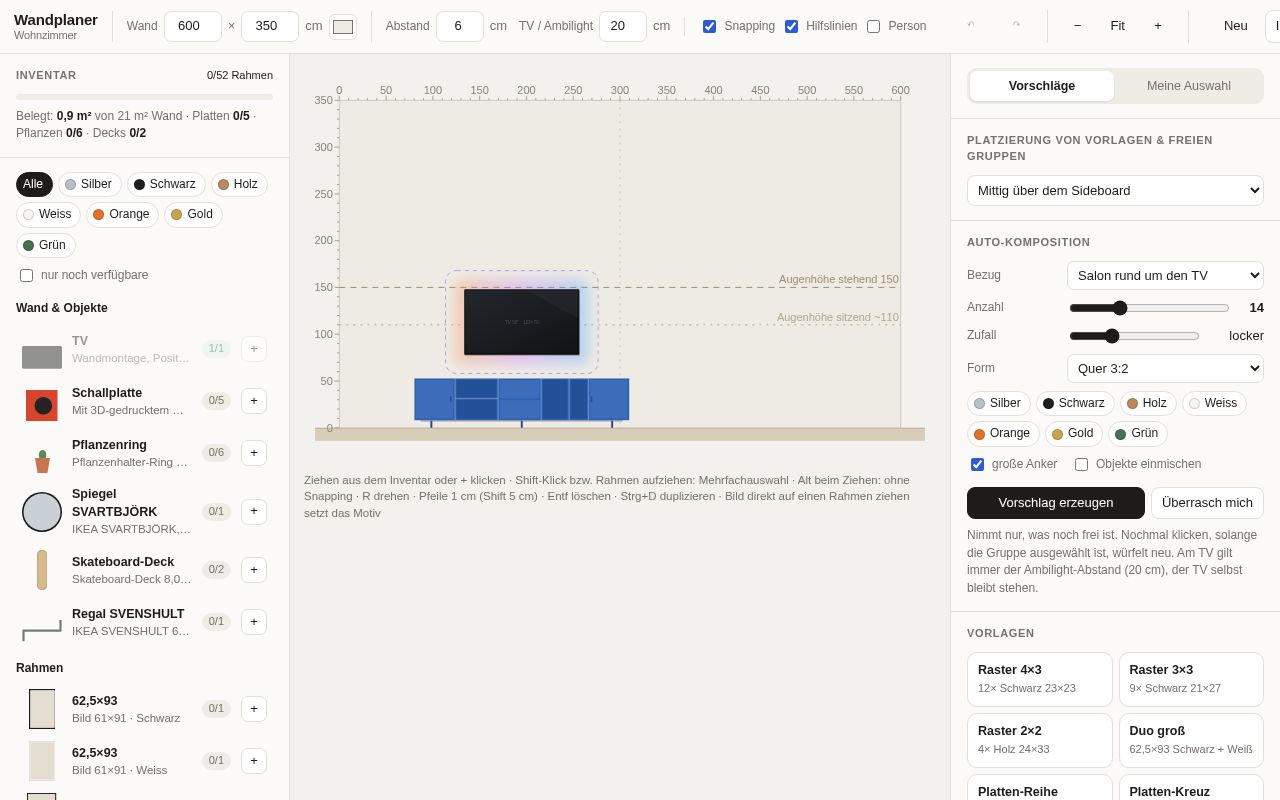This screenshot has height=800, width=1280.
Task: Filter inventory by Silber color
Action: click(89, 185)
